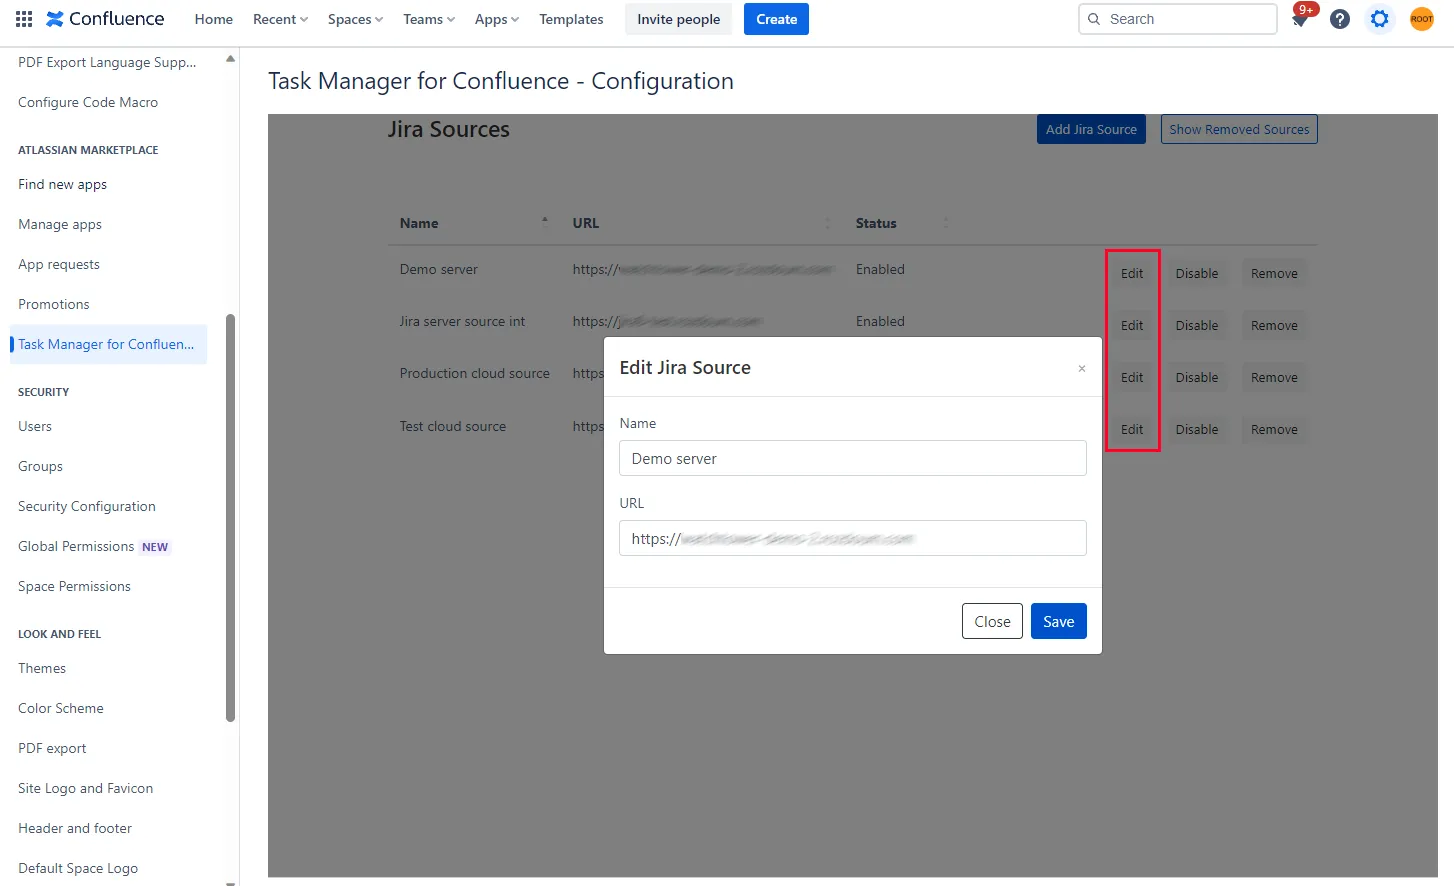This screenshot has height=886, width=1454.
Task: Open Security Configuration in sidebar
Action: tap(87, 506)
